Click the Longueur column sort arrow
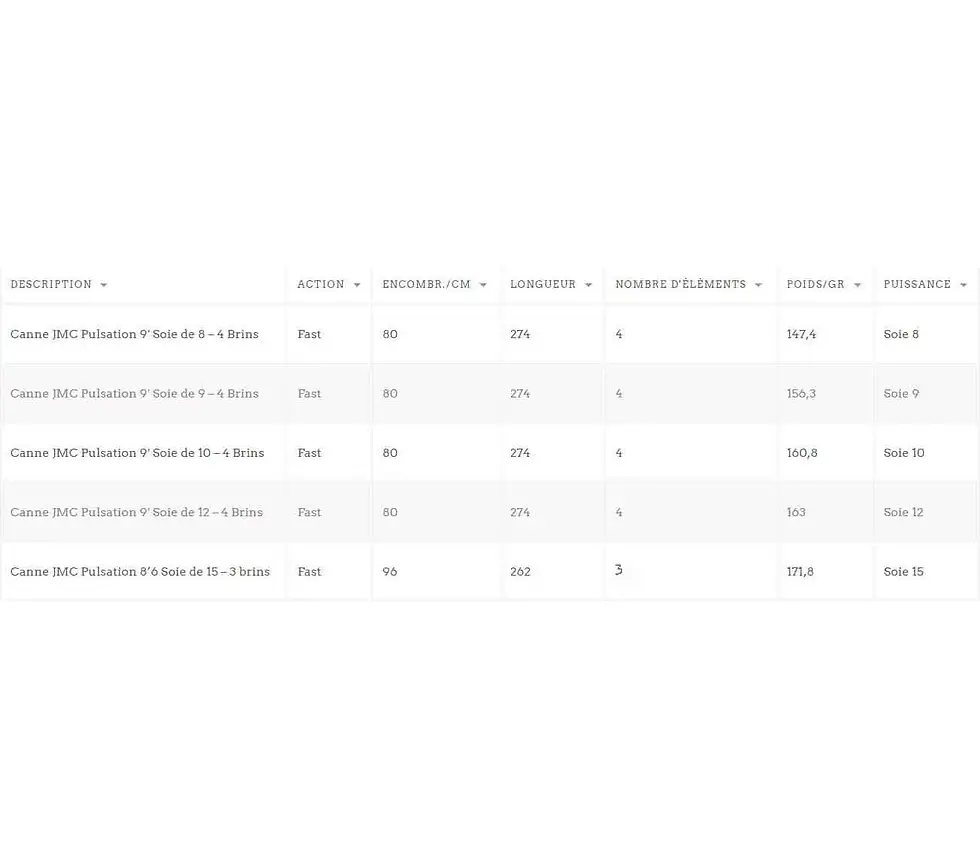Image resolution: width=980 pixels, height=868 pixels. coord(588,285)
